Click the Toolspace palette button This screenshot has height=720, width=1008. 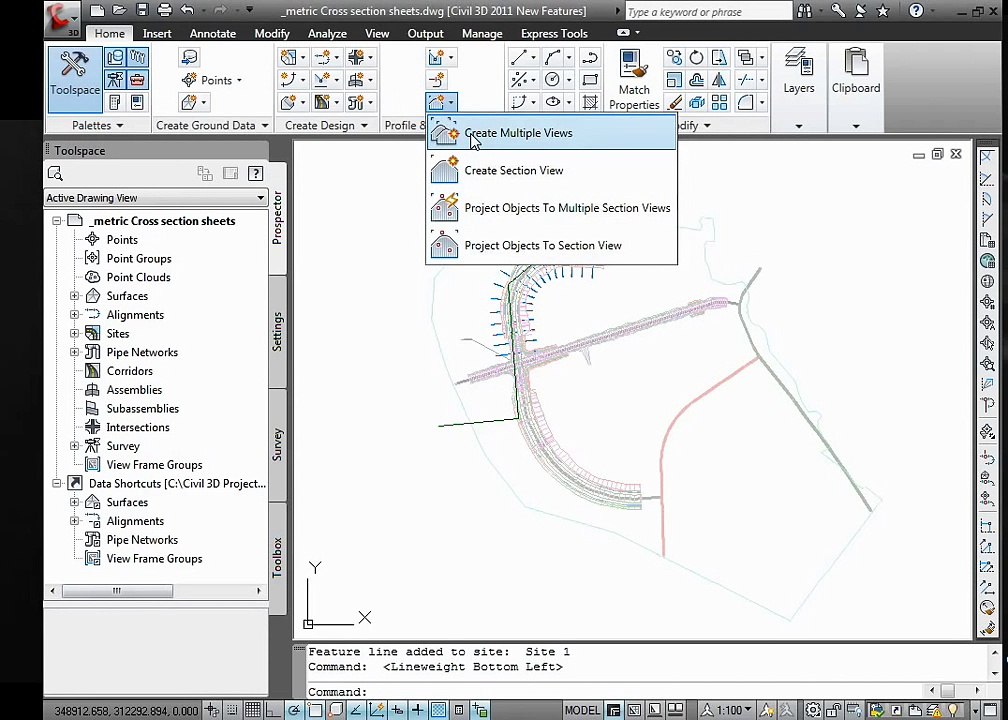click(75, 80)
